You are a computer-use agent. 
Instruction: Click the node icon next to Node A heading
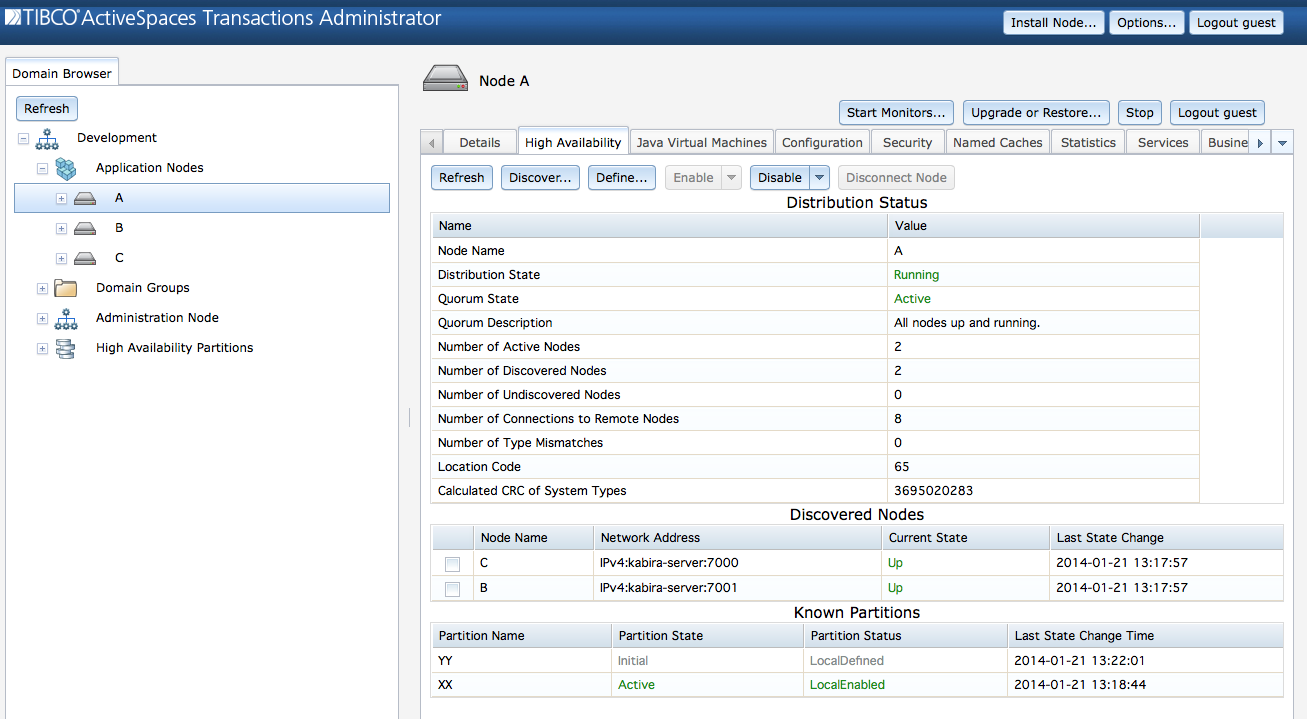click(x=444, y=77)
